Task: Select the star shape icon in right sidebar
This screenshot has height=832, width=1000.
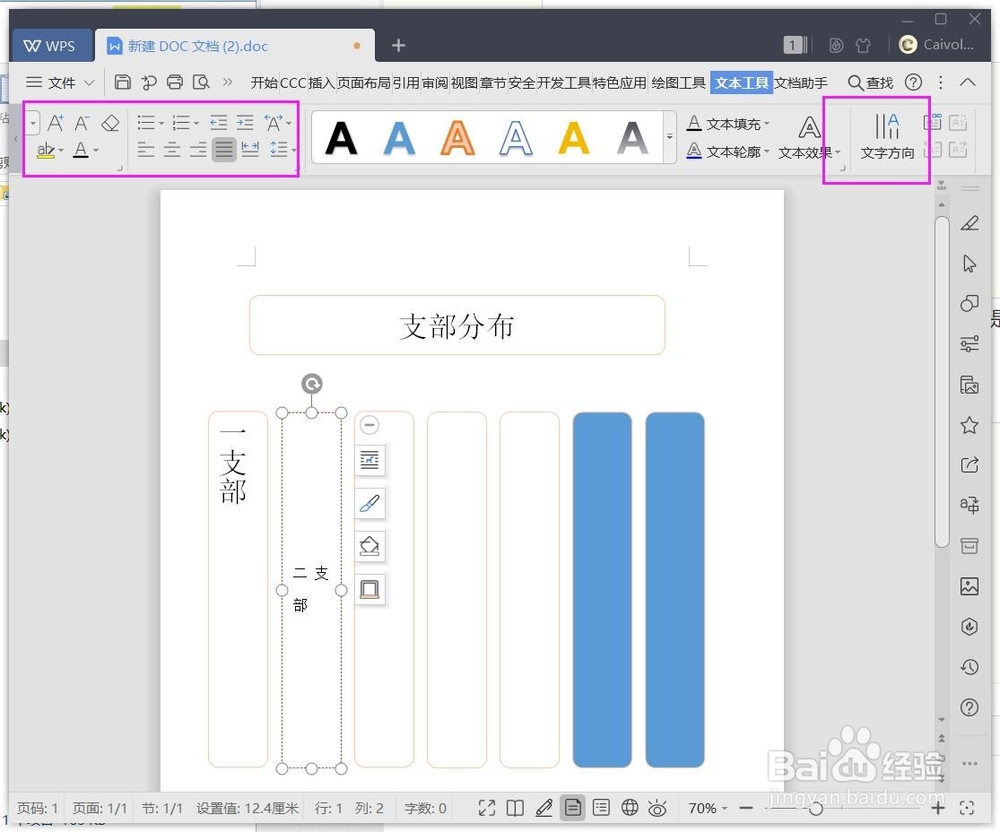Action: 968,425
